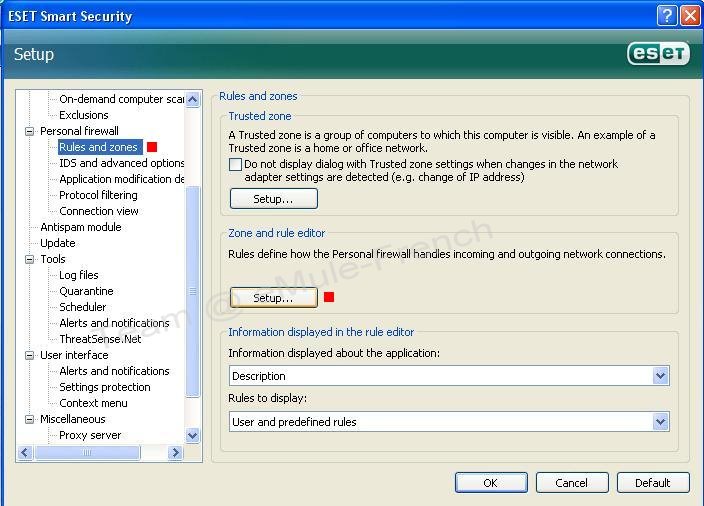This screenshot has width=704, height=506.
Task: Open the 'User and predefined rules' dropdown
Action: tap(449, 422)
